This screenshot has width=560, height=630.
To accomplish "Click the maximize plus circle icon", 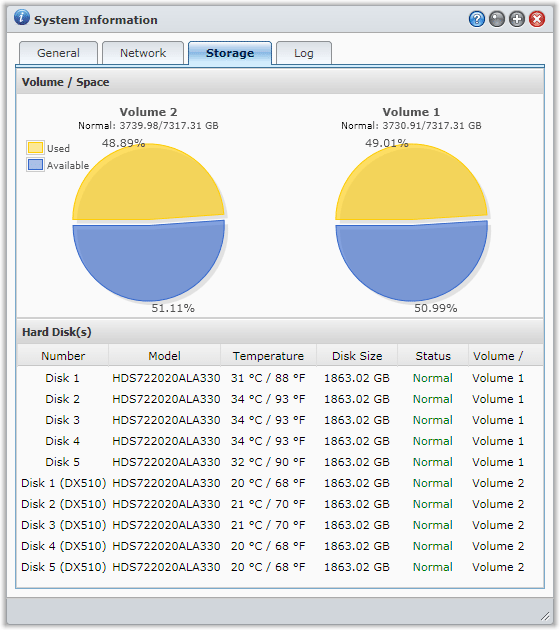I will 517,19.
